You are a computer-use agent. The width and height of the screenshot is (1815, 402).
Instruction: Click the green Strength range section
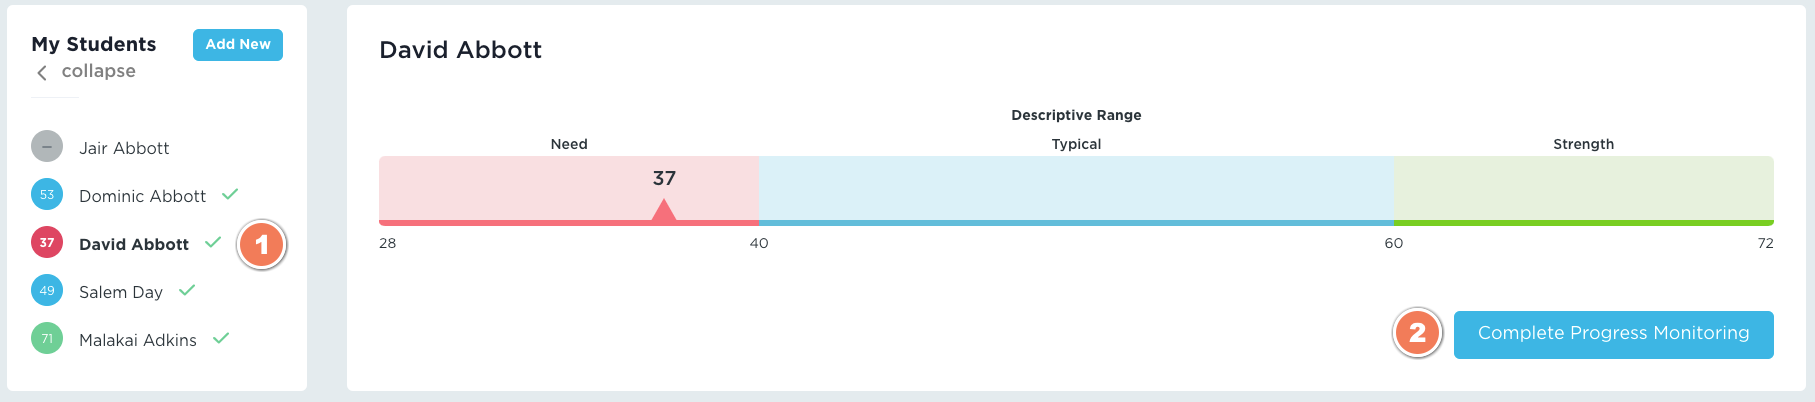(x=1583, y=190)
